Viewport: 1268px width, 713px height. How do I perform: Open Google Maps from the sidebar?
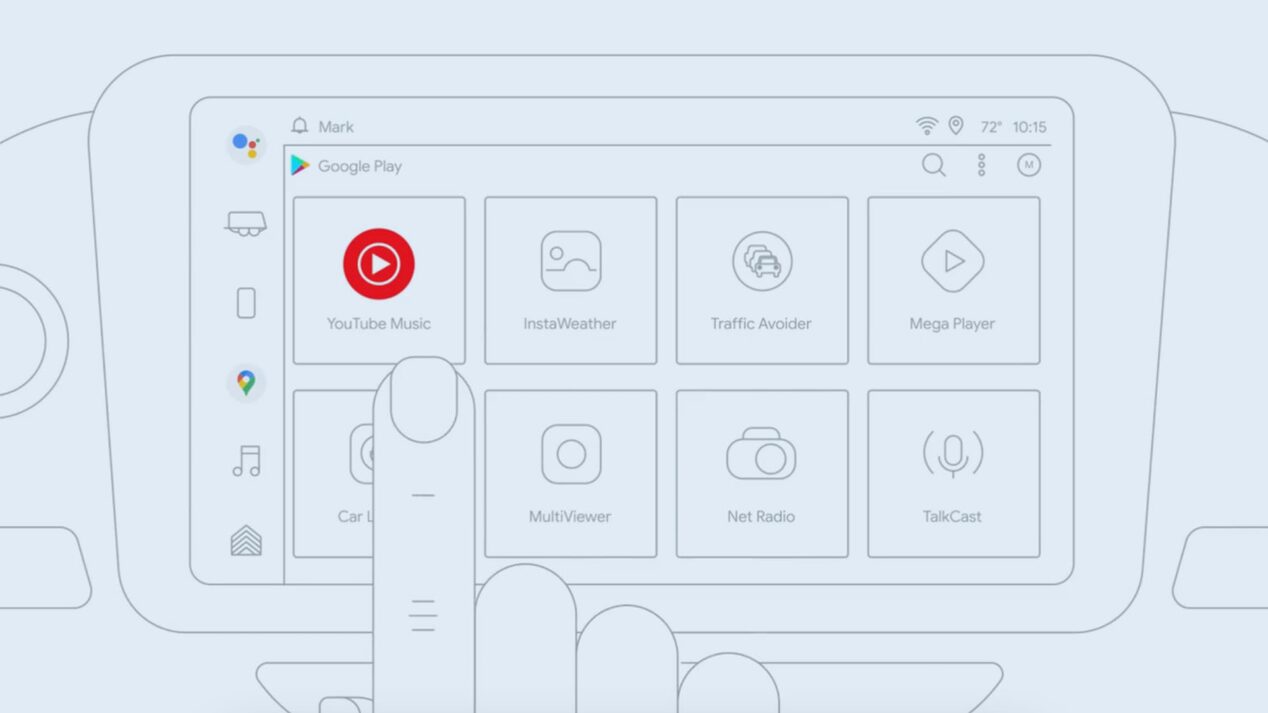[x=245, y=382]
